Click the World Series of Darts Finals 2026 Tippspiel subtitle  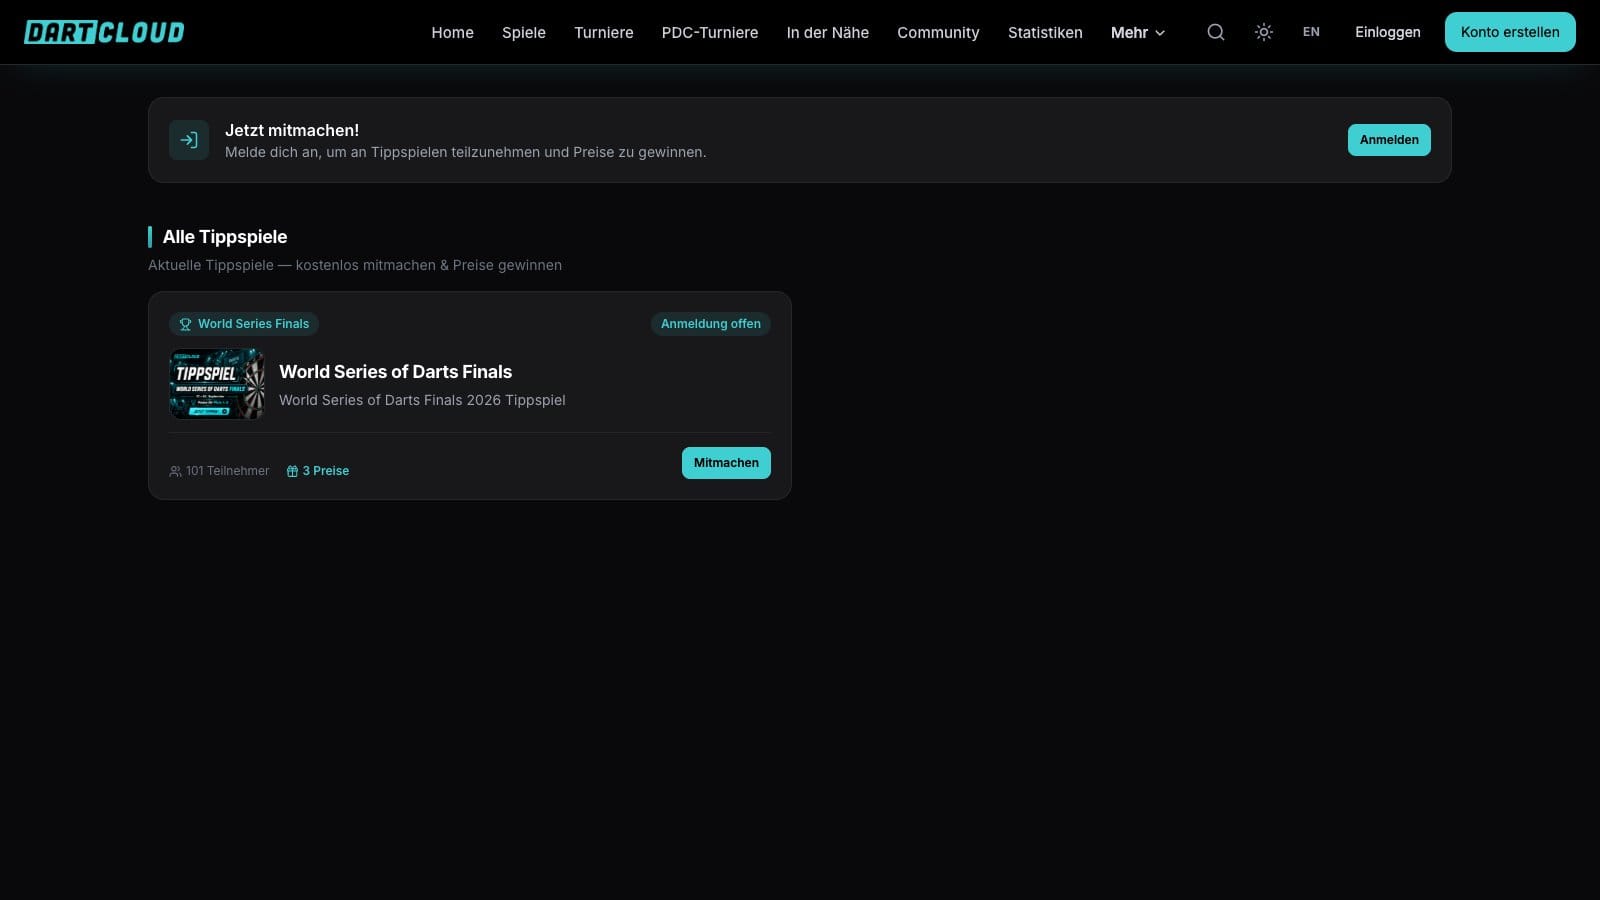tap(422, 400)
